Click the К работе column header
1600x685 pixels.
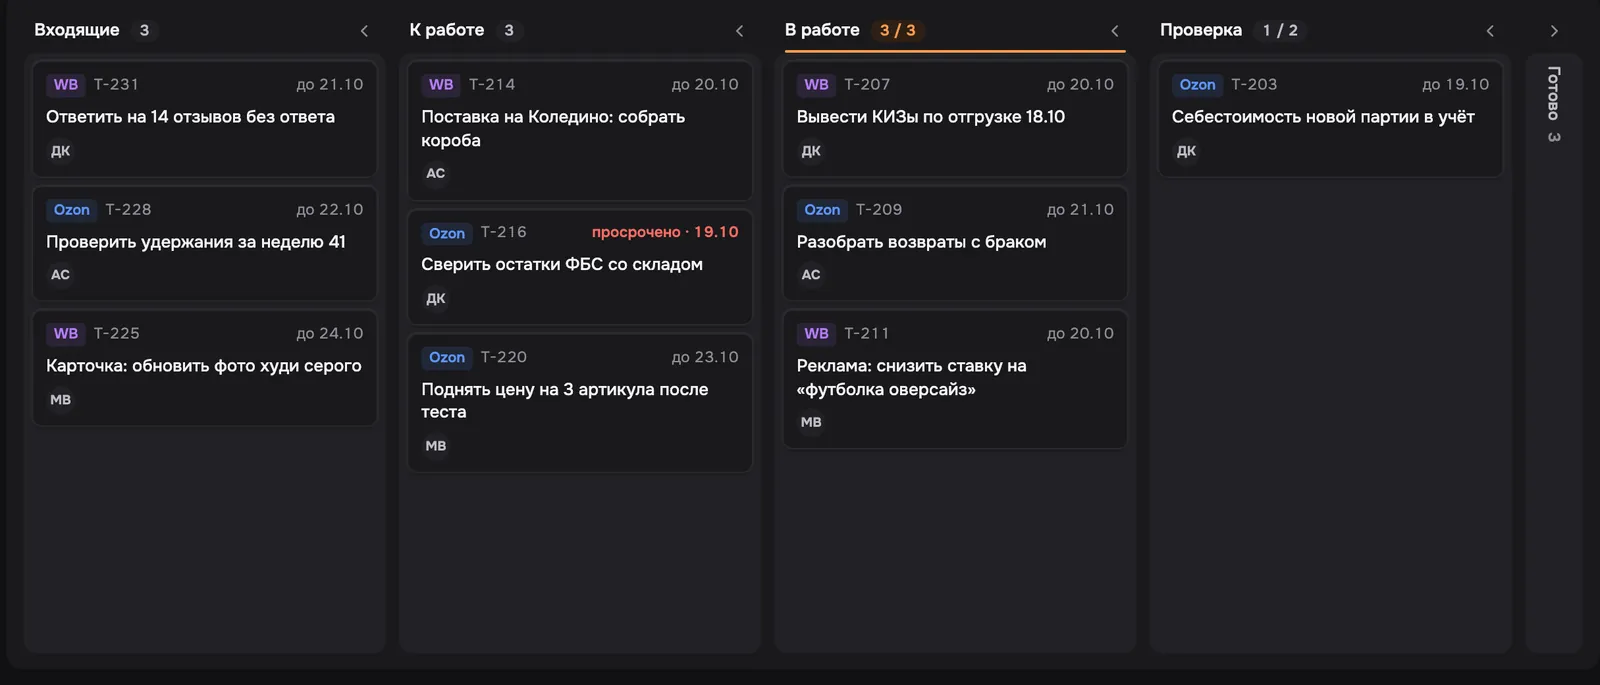coord(447,30)
